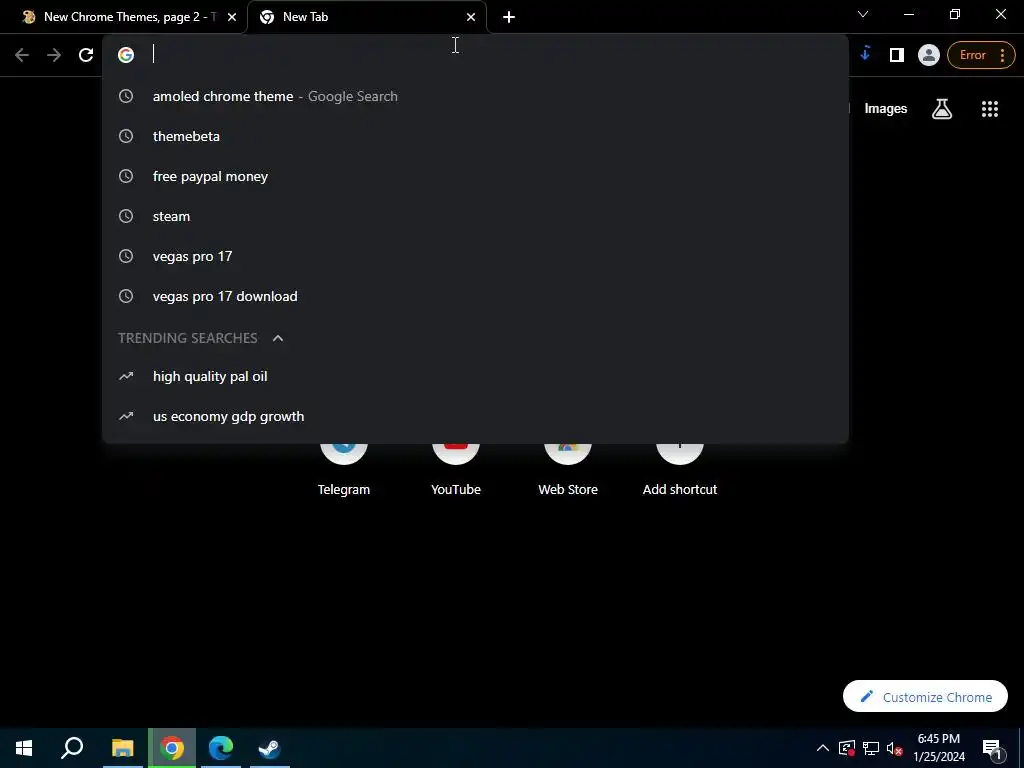Open the tab search dropdown chevron
1024x768 pixels.
point(863,14)
